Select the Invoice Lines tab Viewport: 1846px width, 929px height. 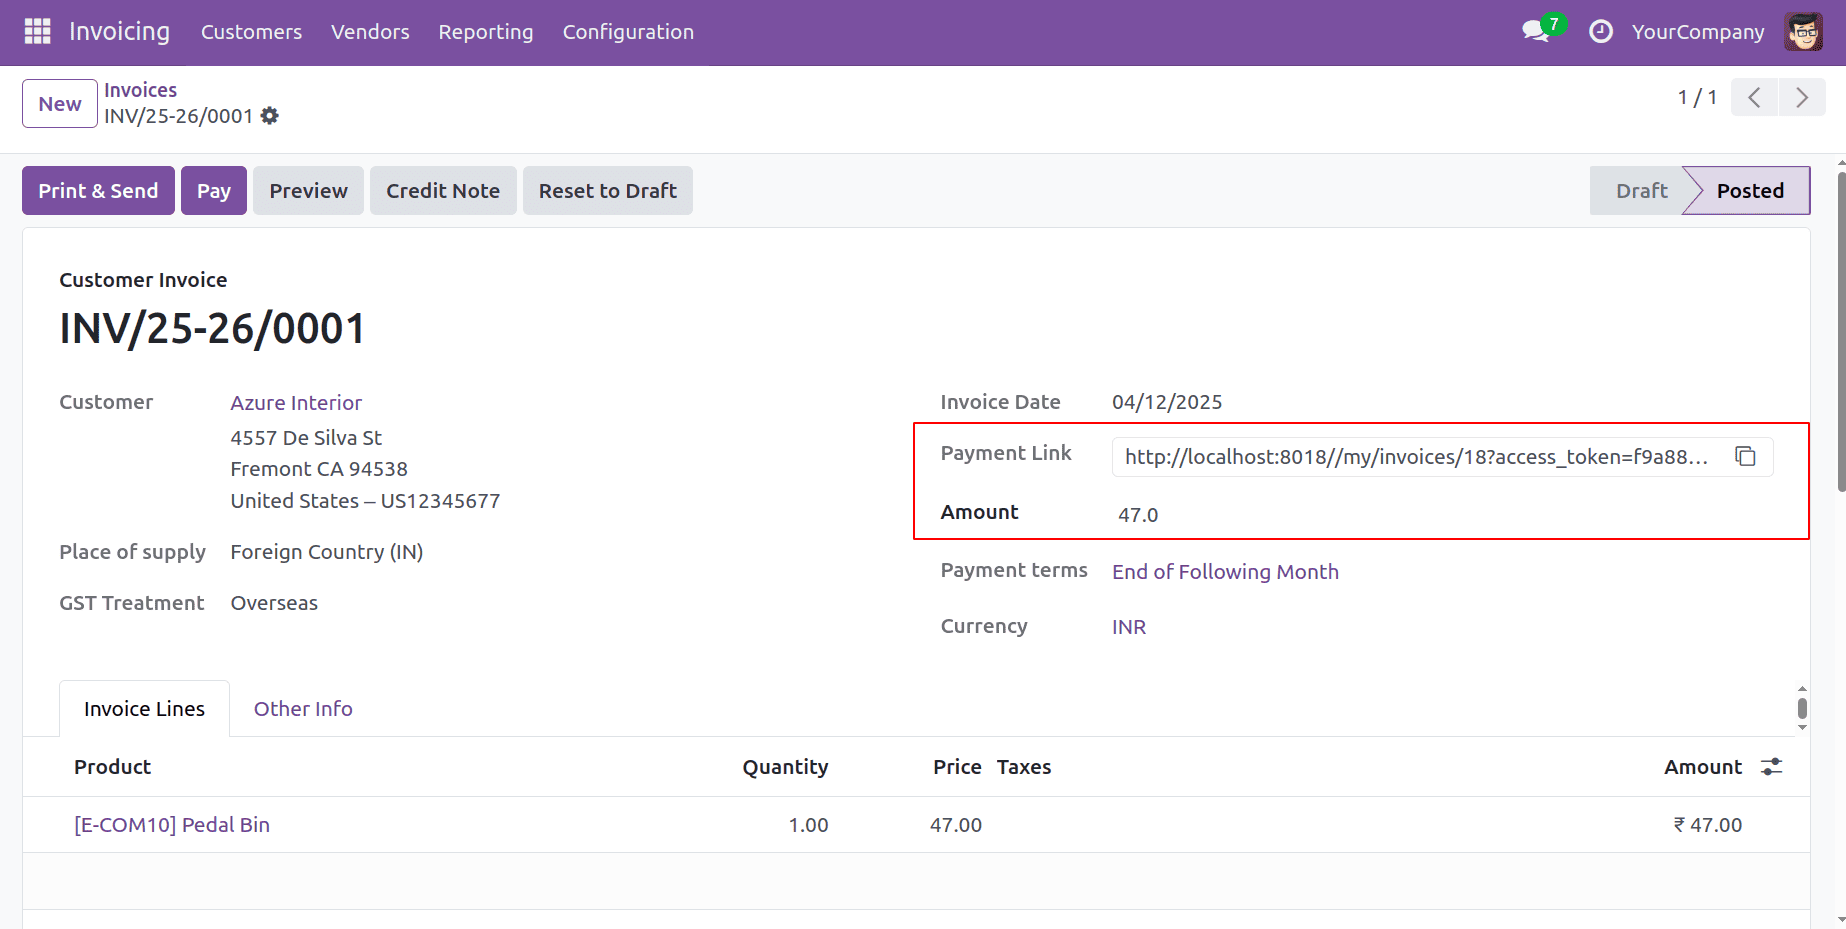pyautogui.click(x=144, y=709)
